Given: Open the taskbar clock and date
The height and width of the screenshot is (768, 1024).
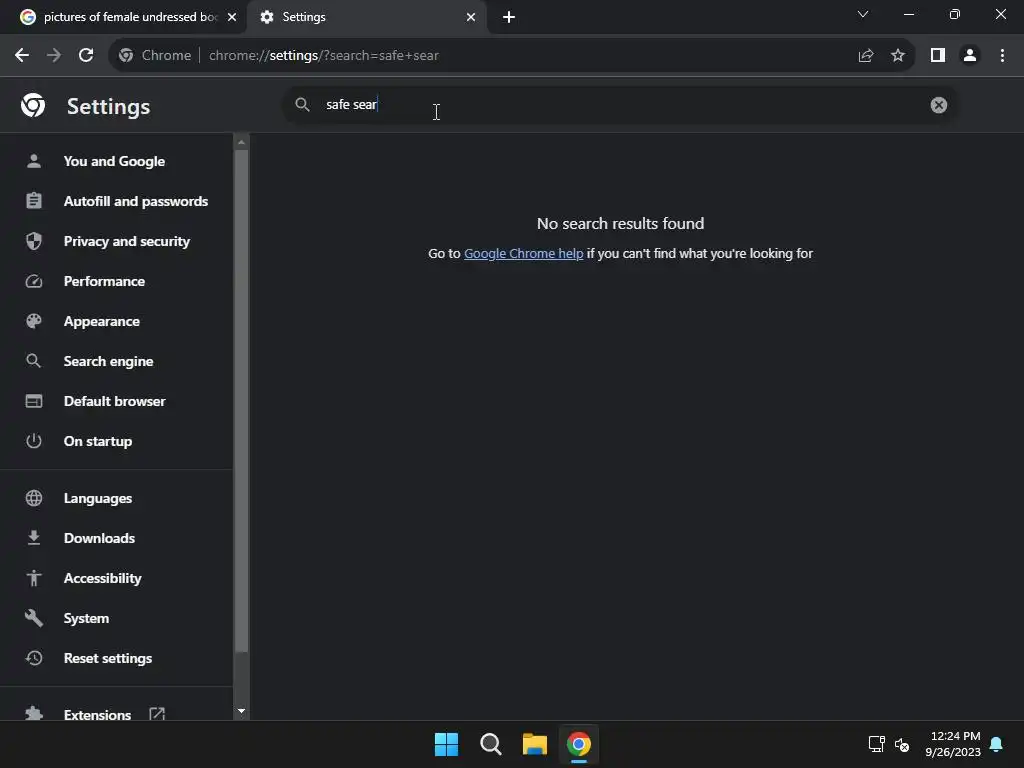Looking at the screenshot, I should click(953, 744).
